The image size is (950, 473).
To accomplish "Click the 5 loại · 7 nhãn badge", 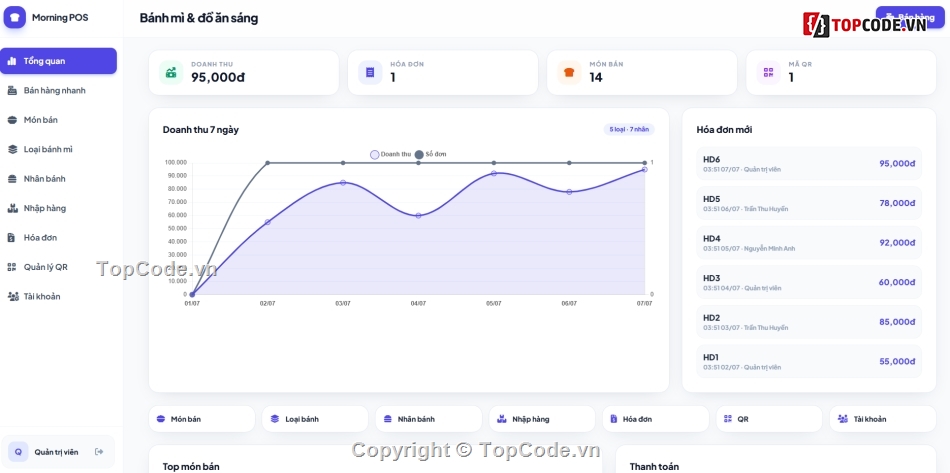I will pos(629,130).
